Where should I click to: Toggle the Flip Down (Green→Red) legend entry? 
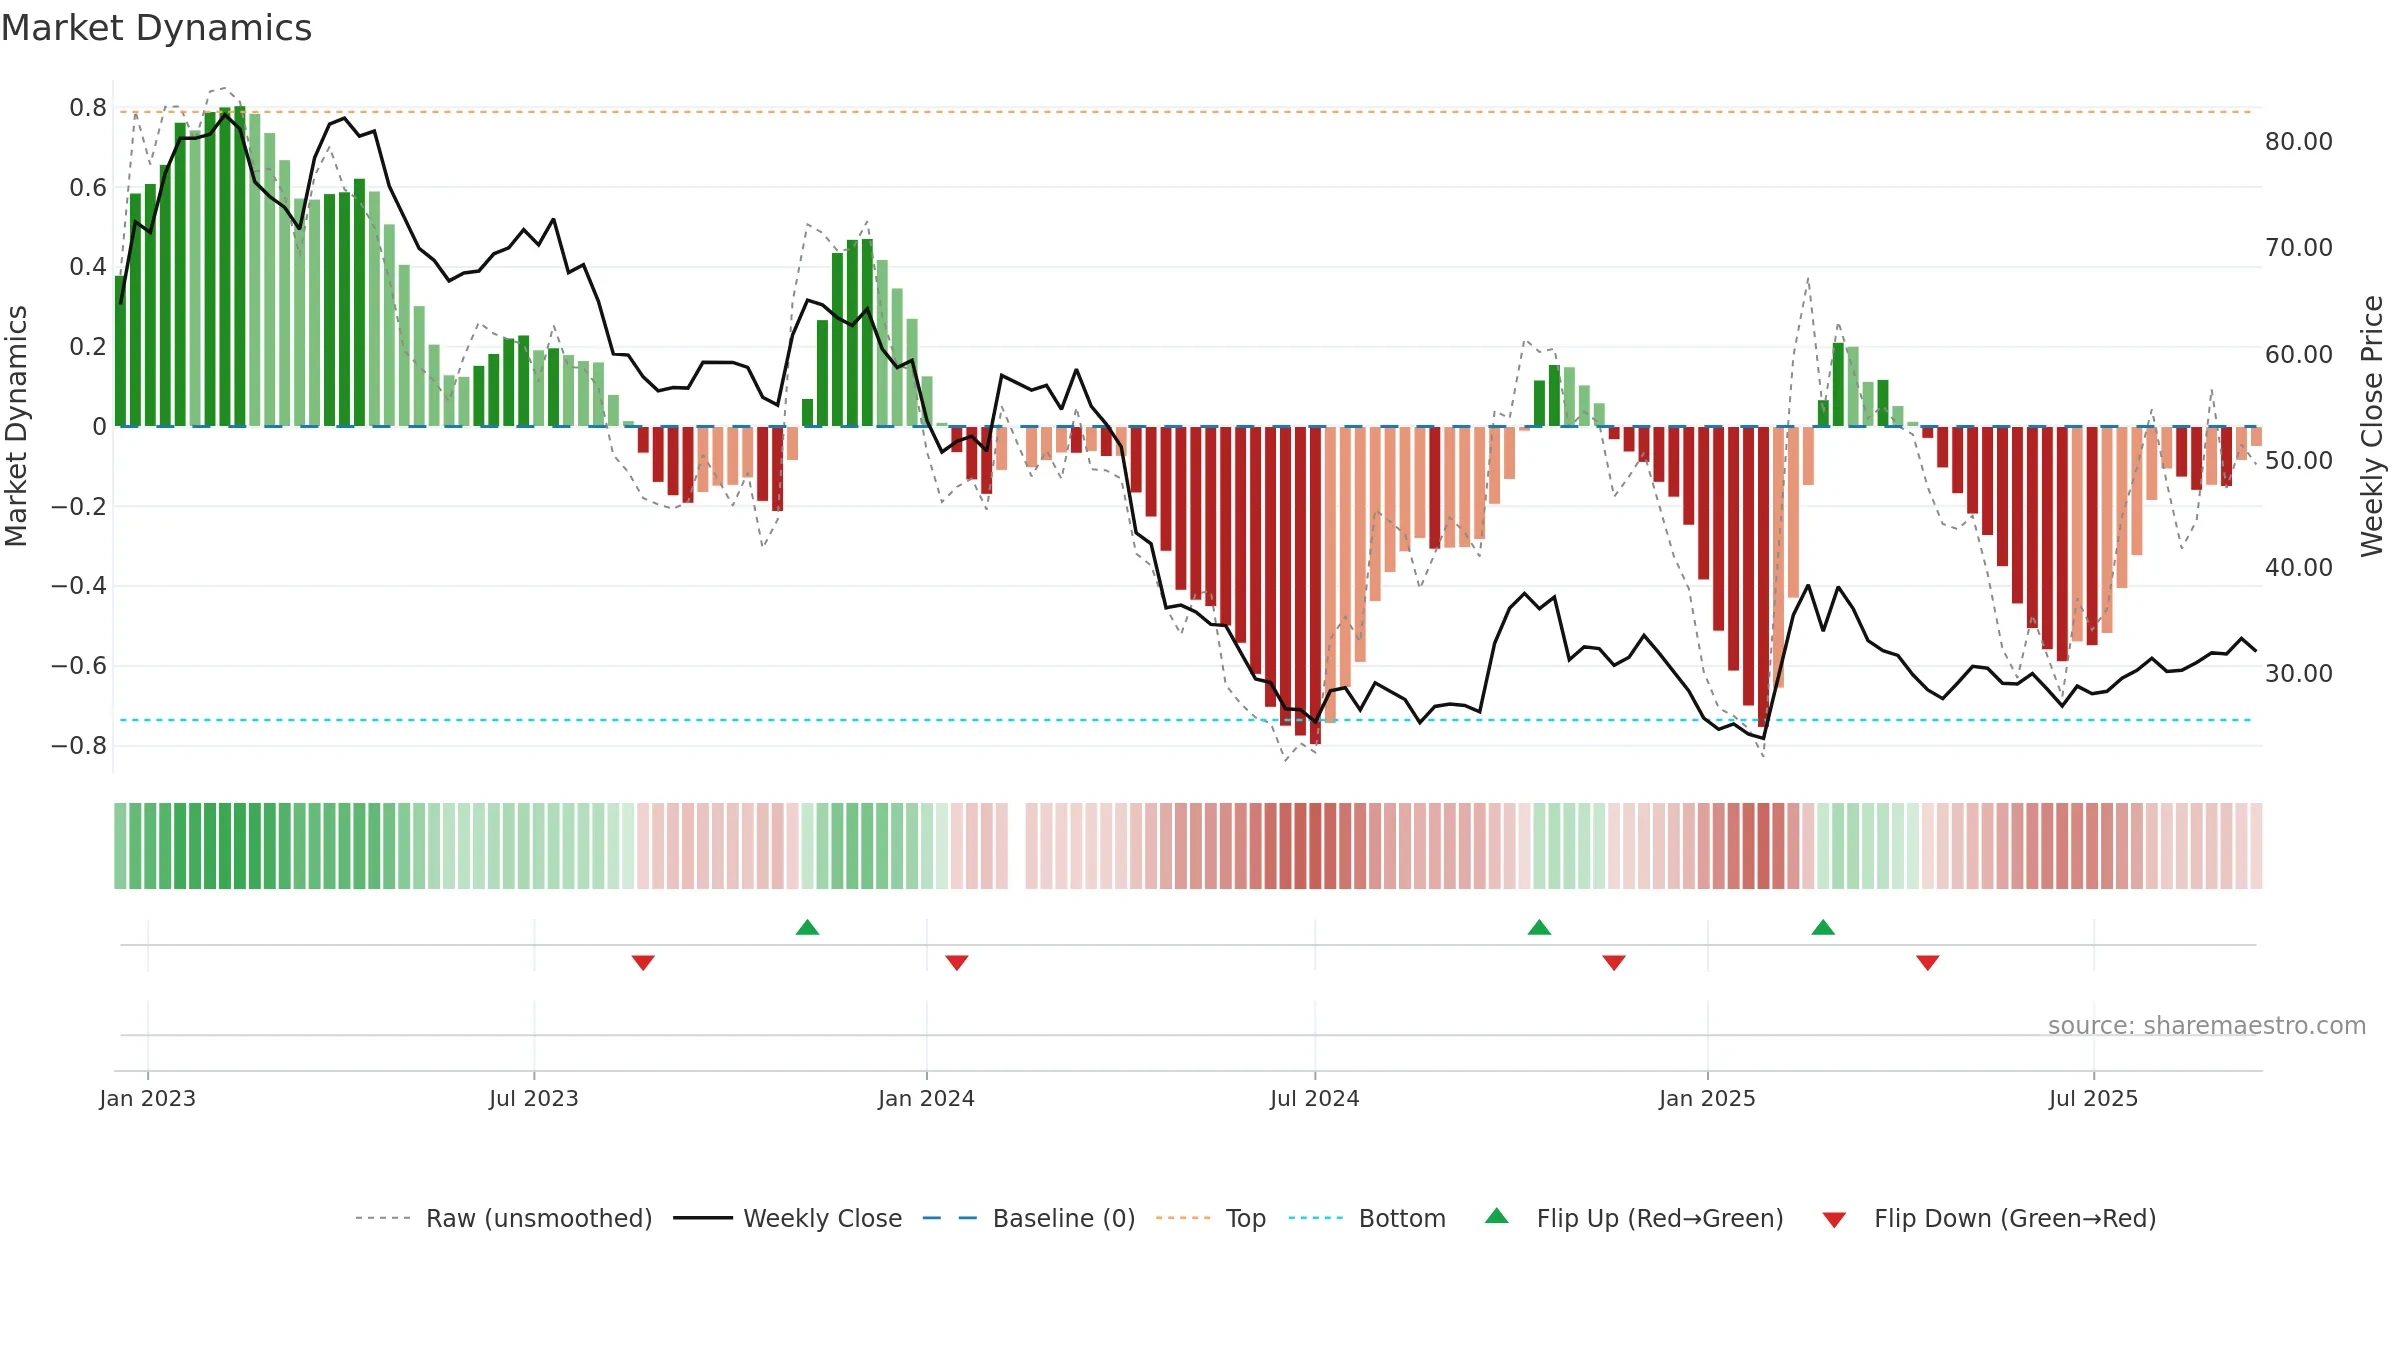[1989, 1218]
